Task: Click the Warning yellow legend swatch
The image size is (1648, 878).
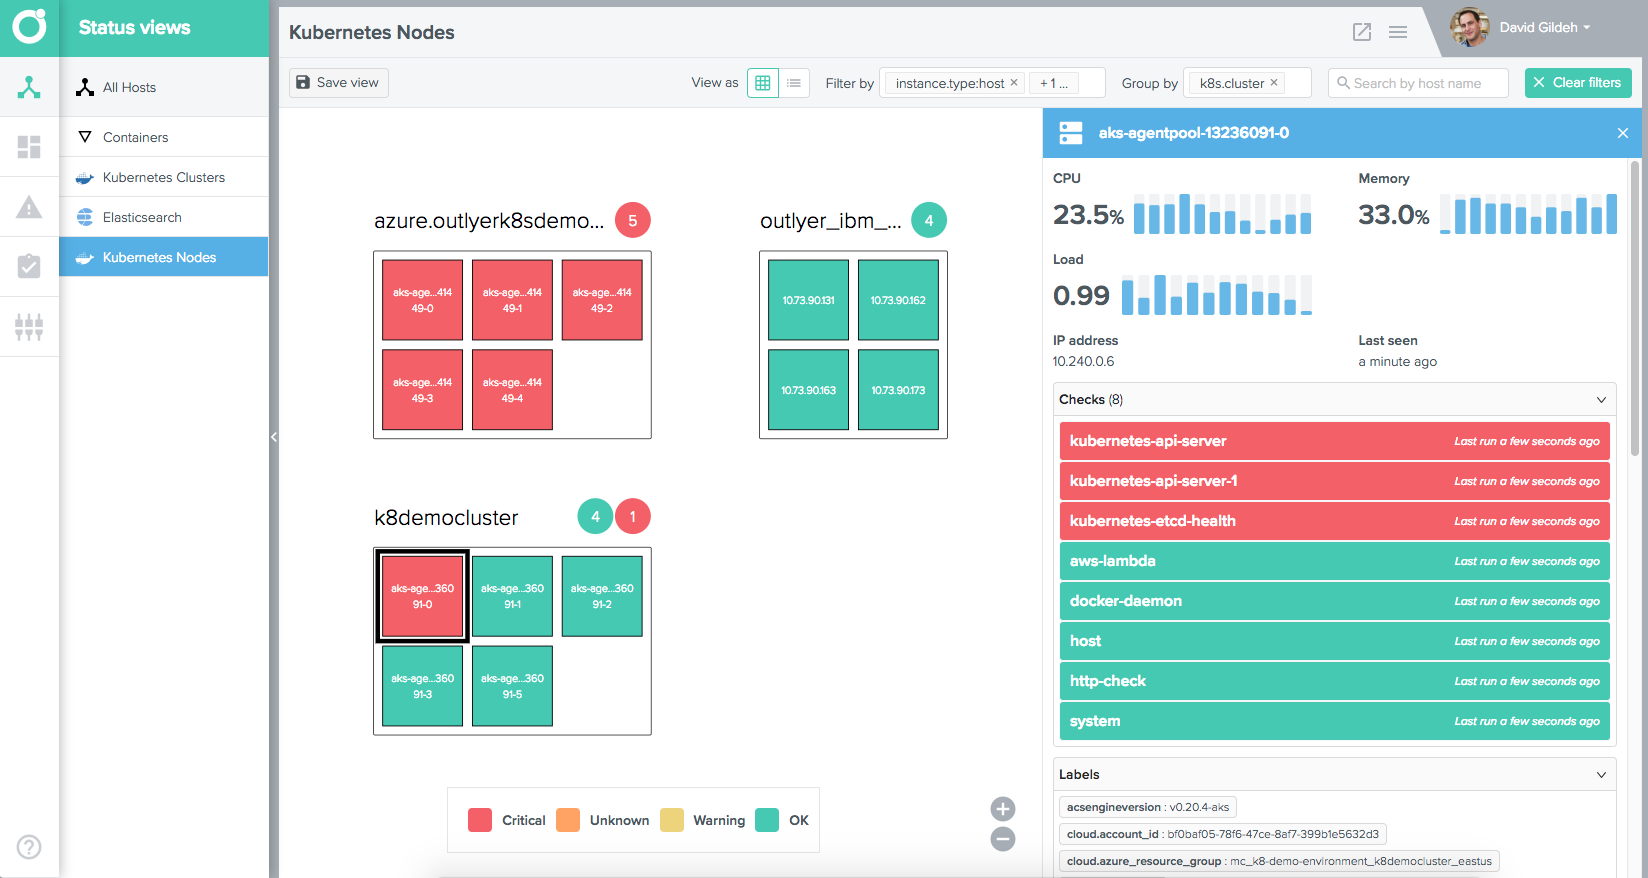Action: point(672,820)
